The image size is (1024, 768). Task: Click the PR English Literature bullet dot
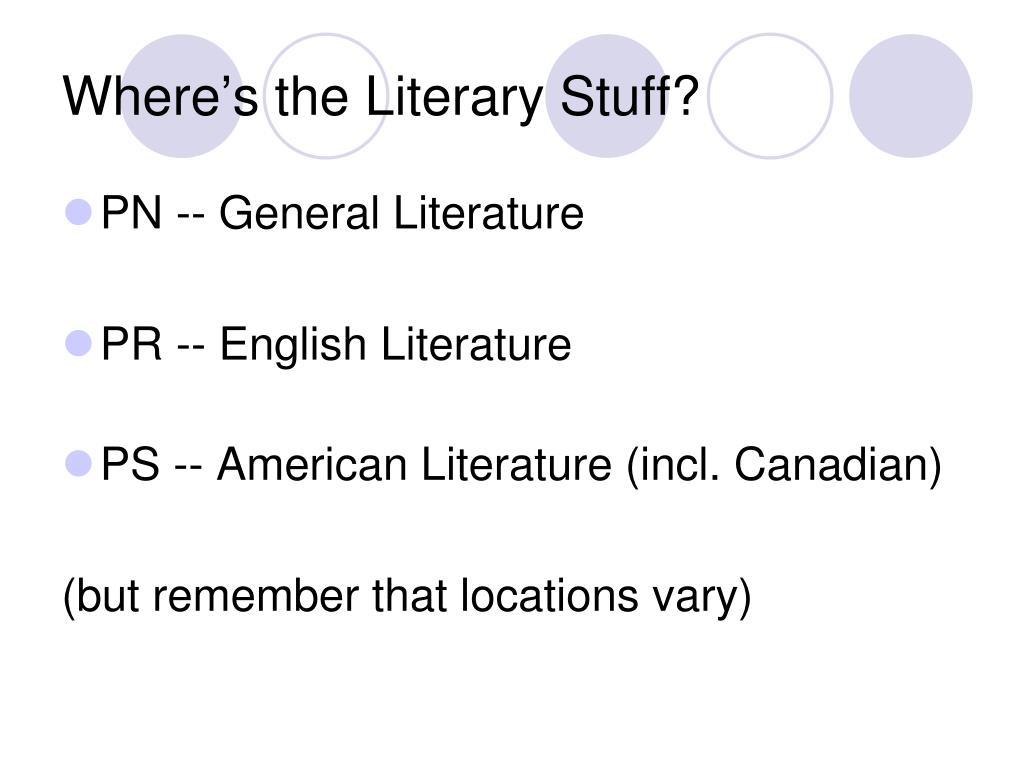(x=78, y=343)
